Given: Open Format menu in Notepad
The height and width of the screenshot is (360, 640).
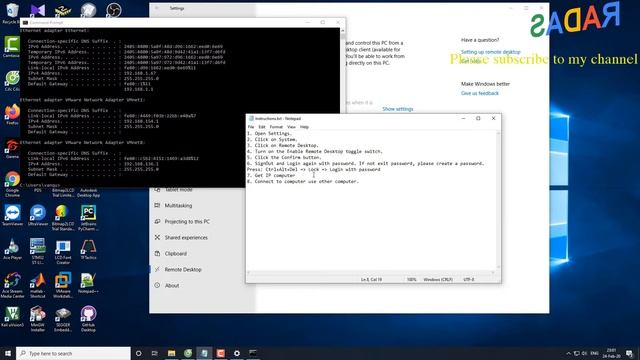Looking at the screenshot, I should click(x=276, y=127).
